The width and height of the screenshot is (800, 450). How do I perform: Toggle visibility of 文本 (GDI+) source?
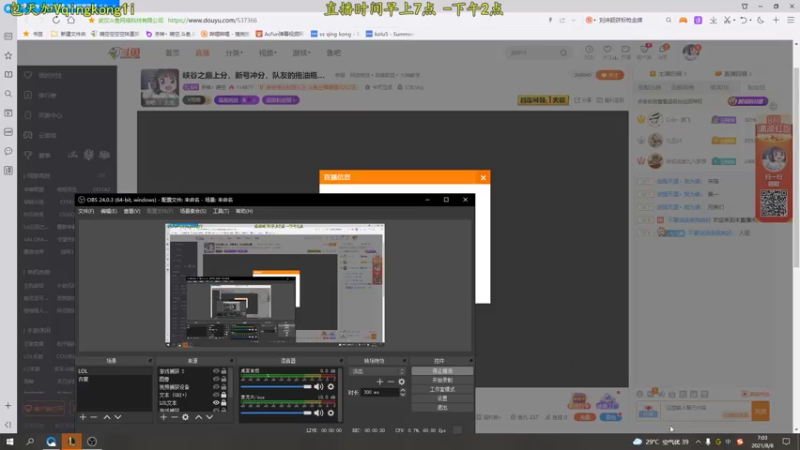(x=216, y=395)
